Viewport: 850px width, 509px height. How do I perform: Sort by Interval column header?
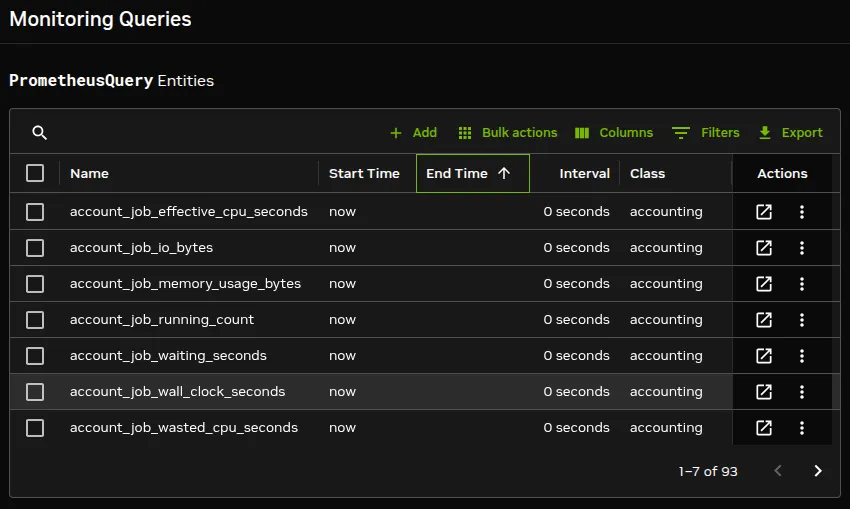[584, 173]
